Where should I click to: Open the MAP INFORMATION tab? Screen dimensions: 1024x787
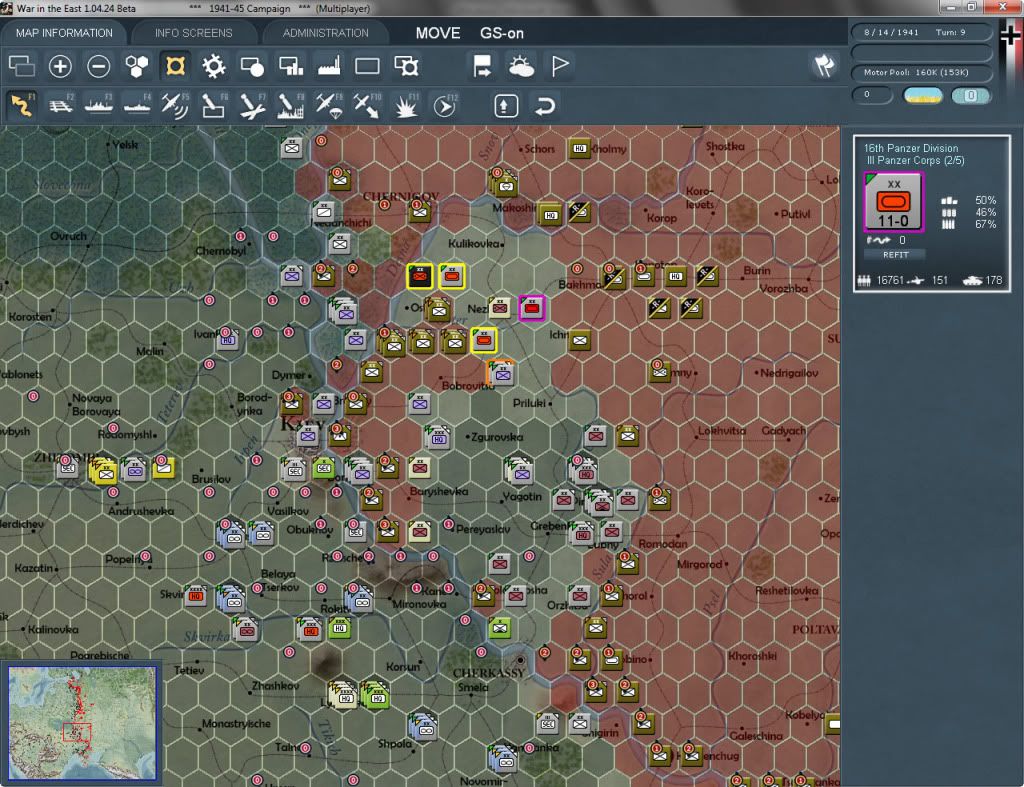64,33
